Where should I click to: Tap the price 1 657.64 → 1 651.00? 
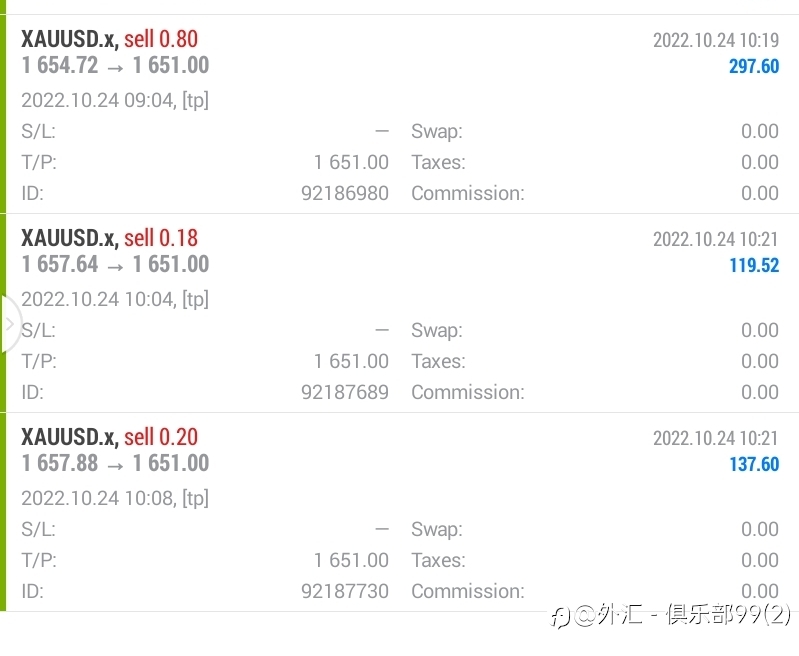[115, 264]
